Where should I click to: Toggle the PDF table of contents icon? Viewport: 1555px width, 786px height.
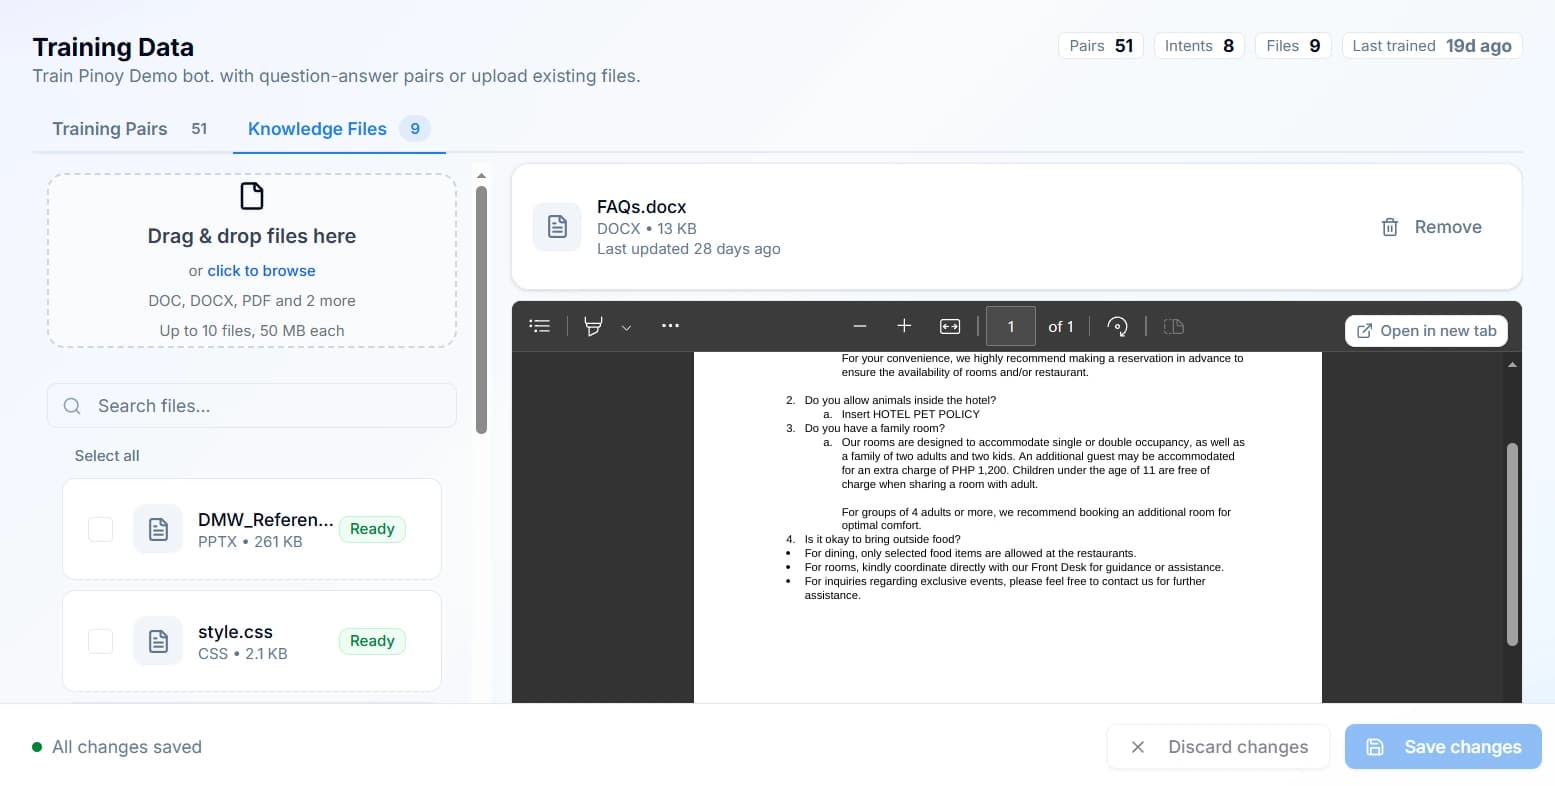pos(540,326)
